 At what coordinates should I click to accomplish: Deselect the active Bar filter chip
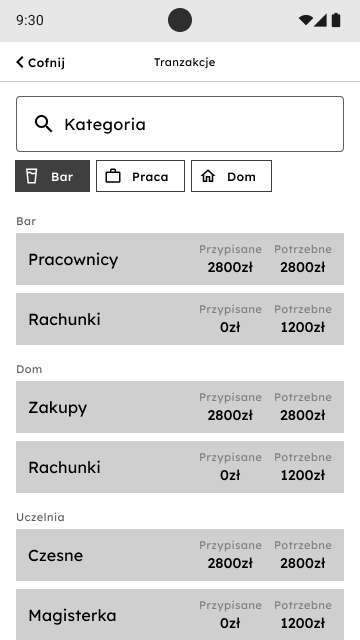pyautogui.click(x=53, y=176)
